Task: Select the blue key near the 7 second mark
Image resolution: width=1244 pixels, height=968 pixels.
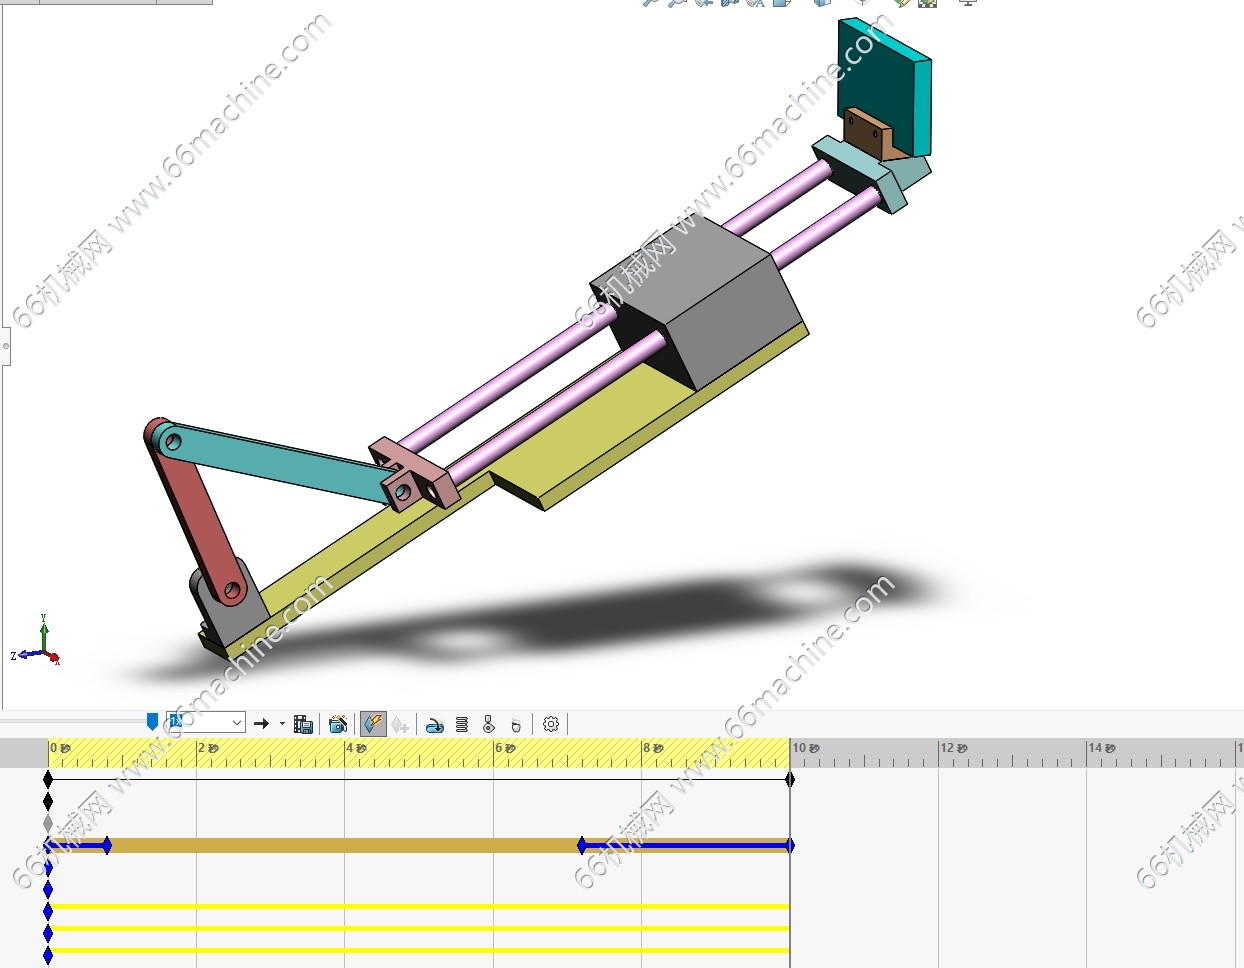Action: pos(582,846)
